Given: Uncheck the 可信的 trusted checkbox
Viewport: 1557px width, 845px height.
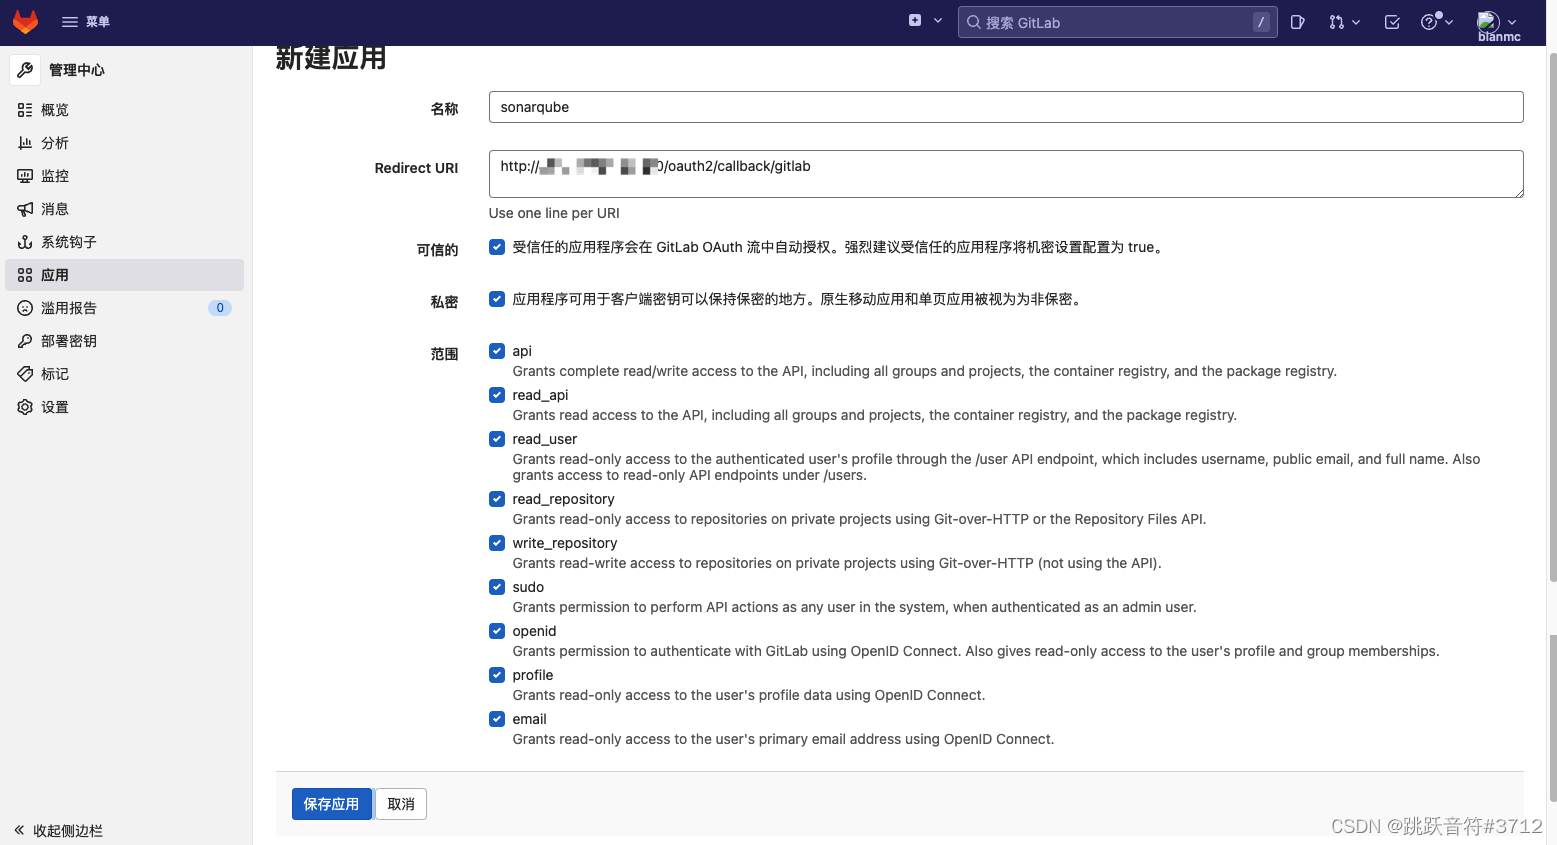Looking at the screenshot, I should [497, 247].
